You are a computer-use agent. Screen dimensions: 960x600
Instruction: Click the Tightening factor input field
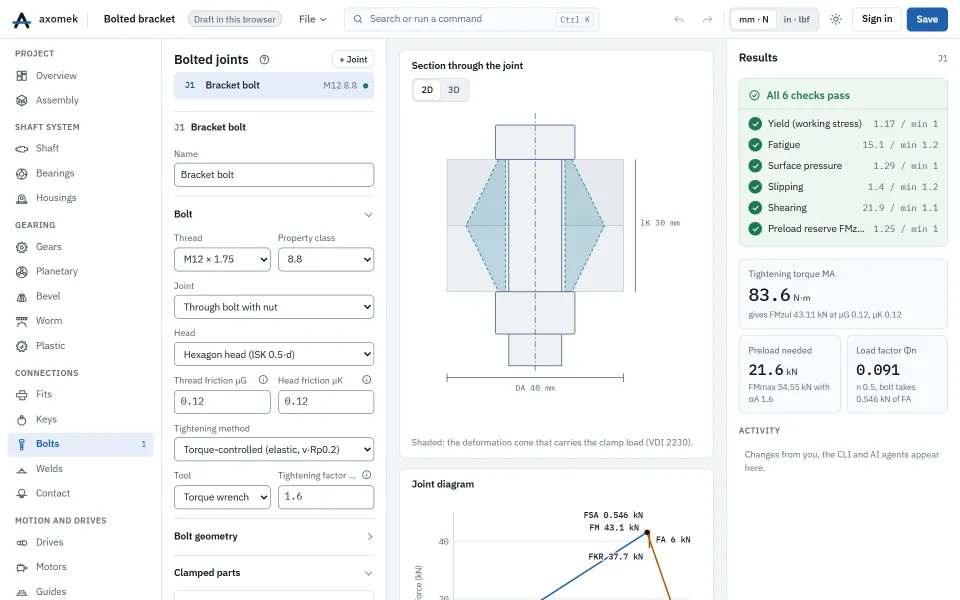click(326, 497)
